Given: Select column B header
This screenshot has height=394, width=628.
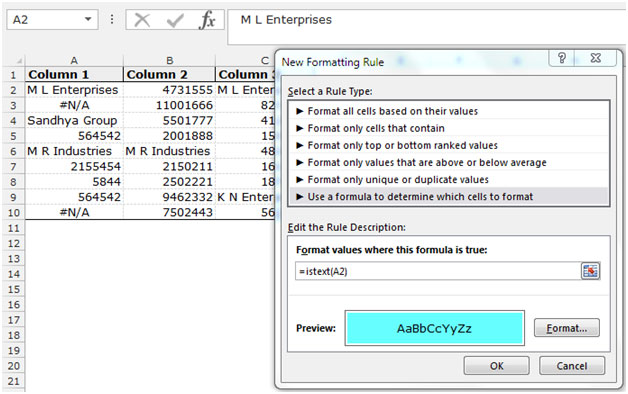Looking at the screenshot, I should click(169, 60).
